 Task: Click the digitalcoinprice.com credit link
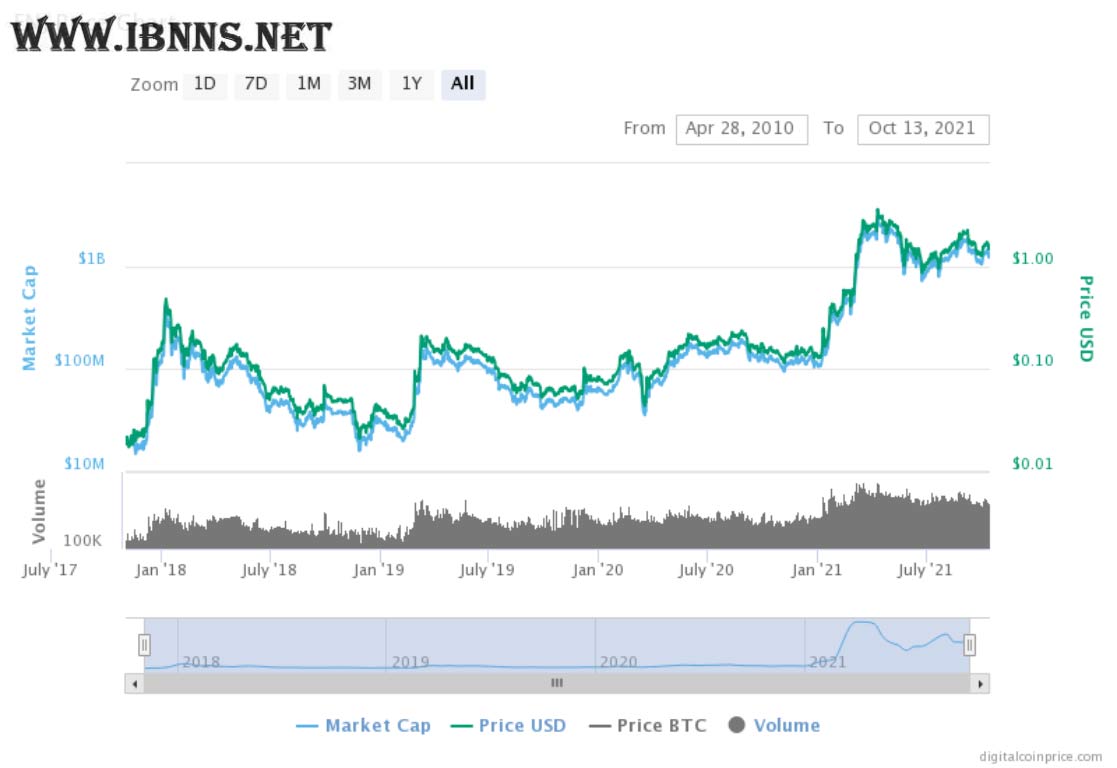point(1040,756)
